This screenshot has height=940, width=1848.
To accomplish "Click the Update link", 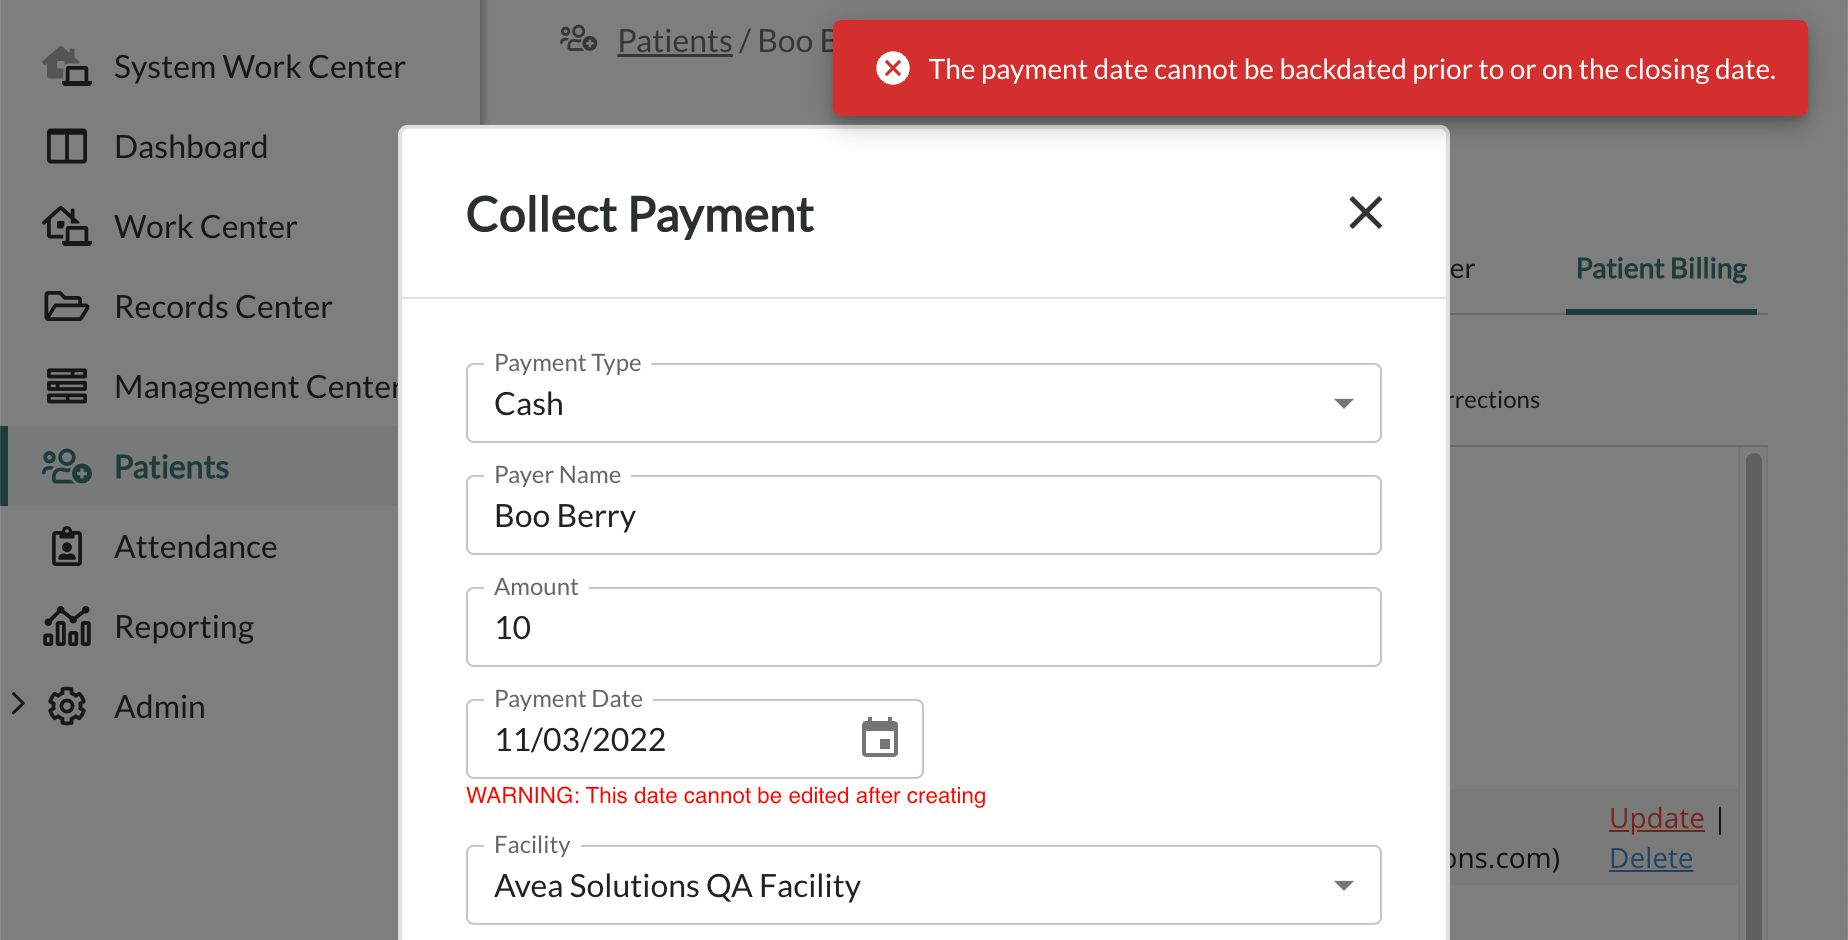I will click(x=1656, y=818).
